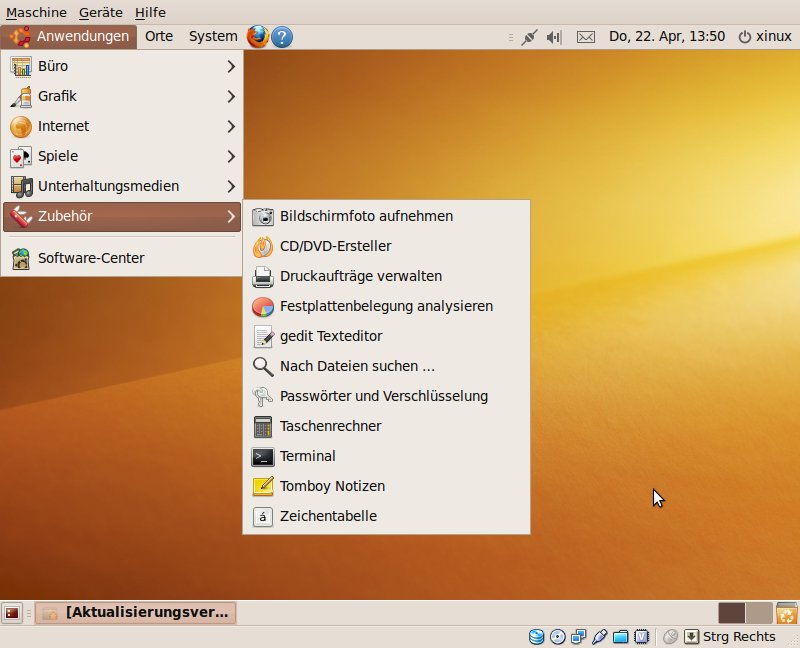
Task: Click the network connection status icon
Action: (529, 36)
